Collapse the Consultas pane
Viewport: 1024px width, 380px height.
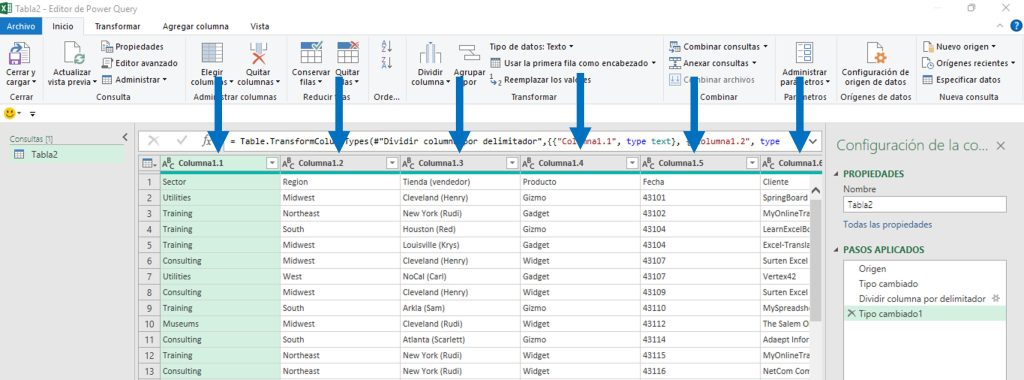coord(125,137)
